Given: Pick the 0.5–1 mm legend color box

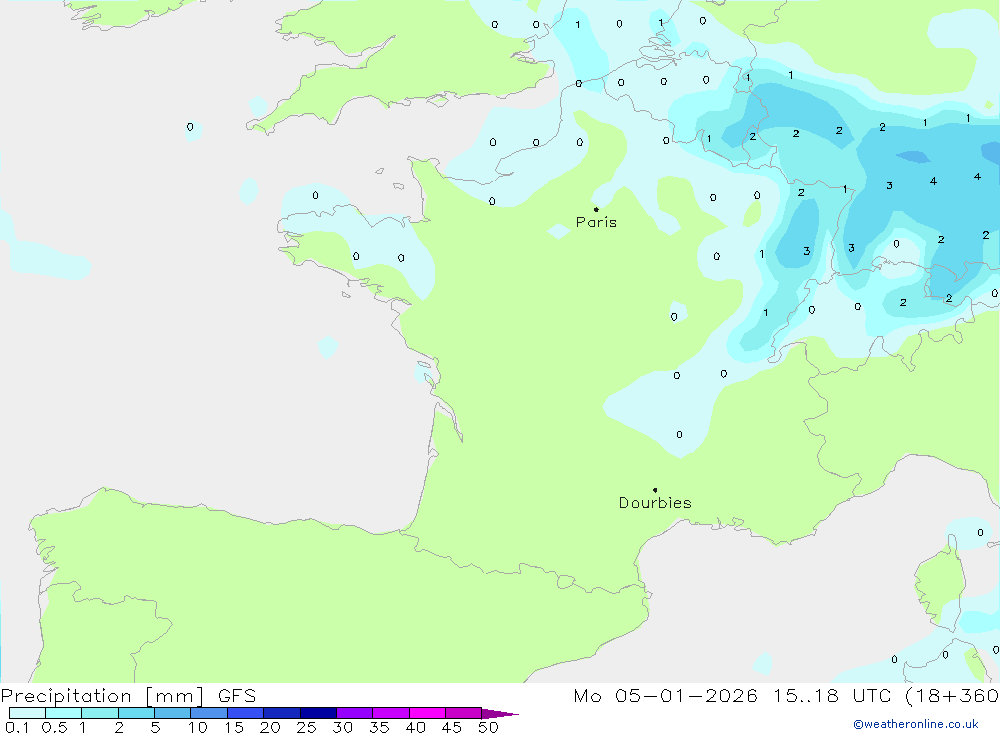Looking at the screenshot, I should (x=64, y=713).
